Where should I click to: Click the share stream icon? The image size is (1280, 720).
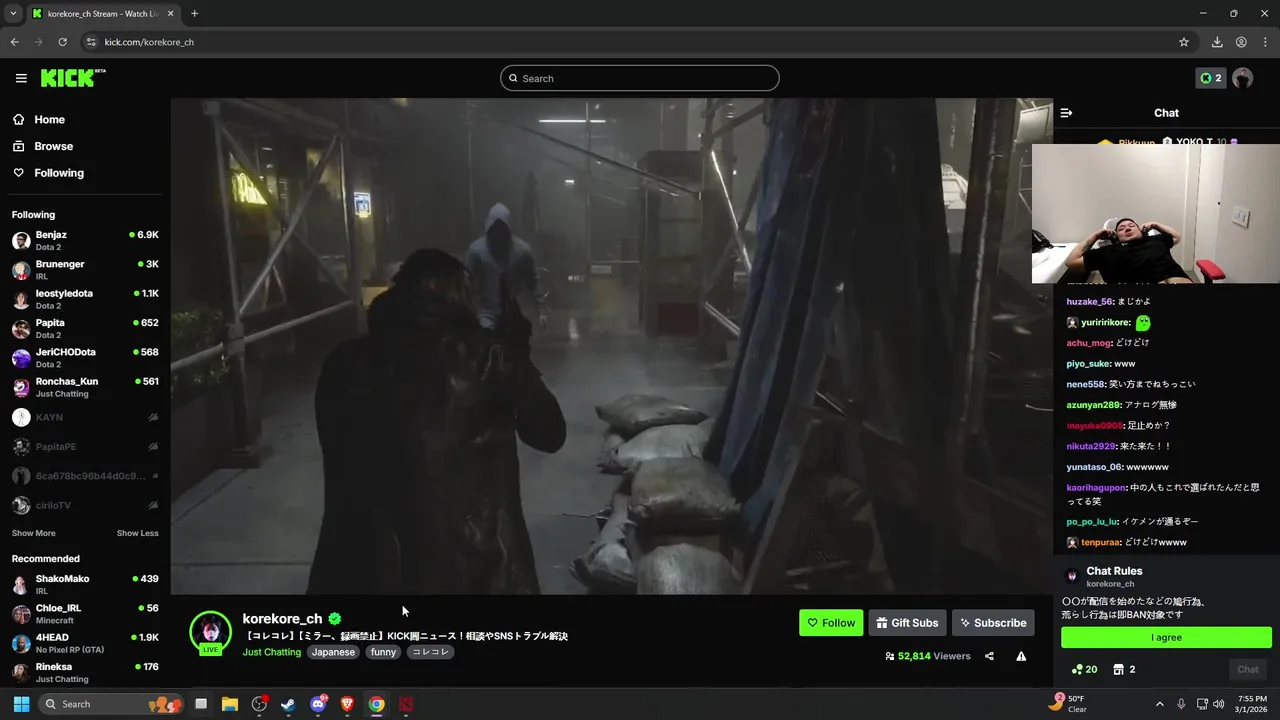point(989,656)
